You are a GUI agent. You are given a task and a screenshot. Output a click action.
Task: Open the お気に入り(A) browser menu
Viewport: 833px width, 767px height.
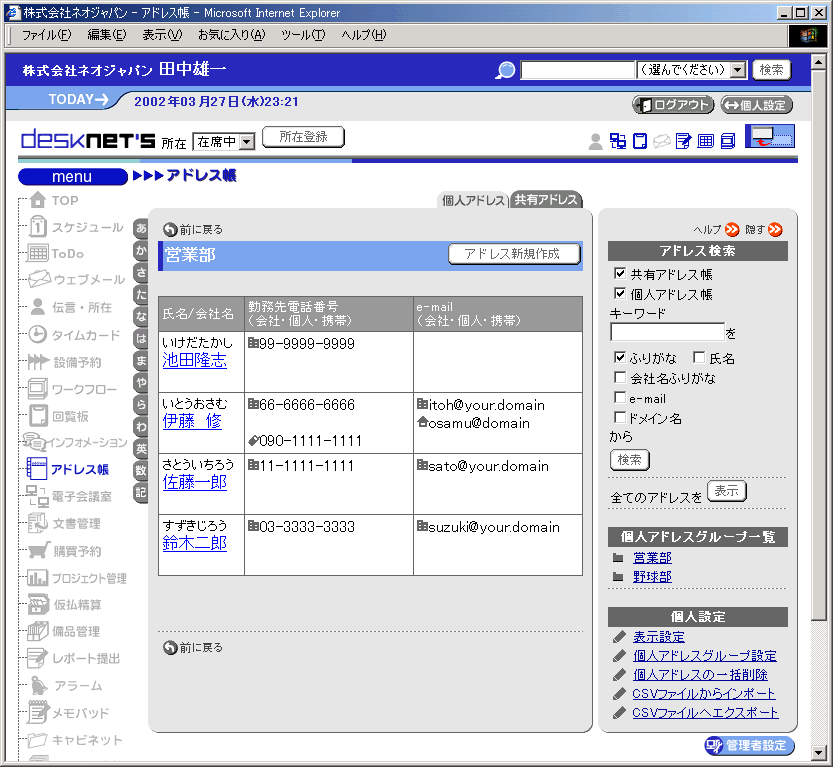[231, 35]
